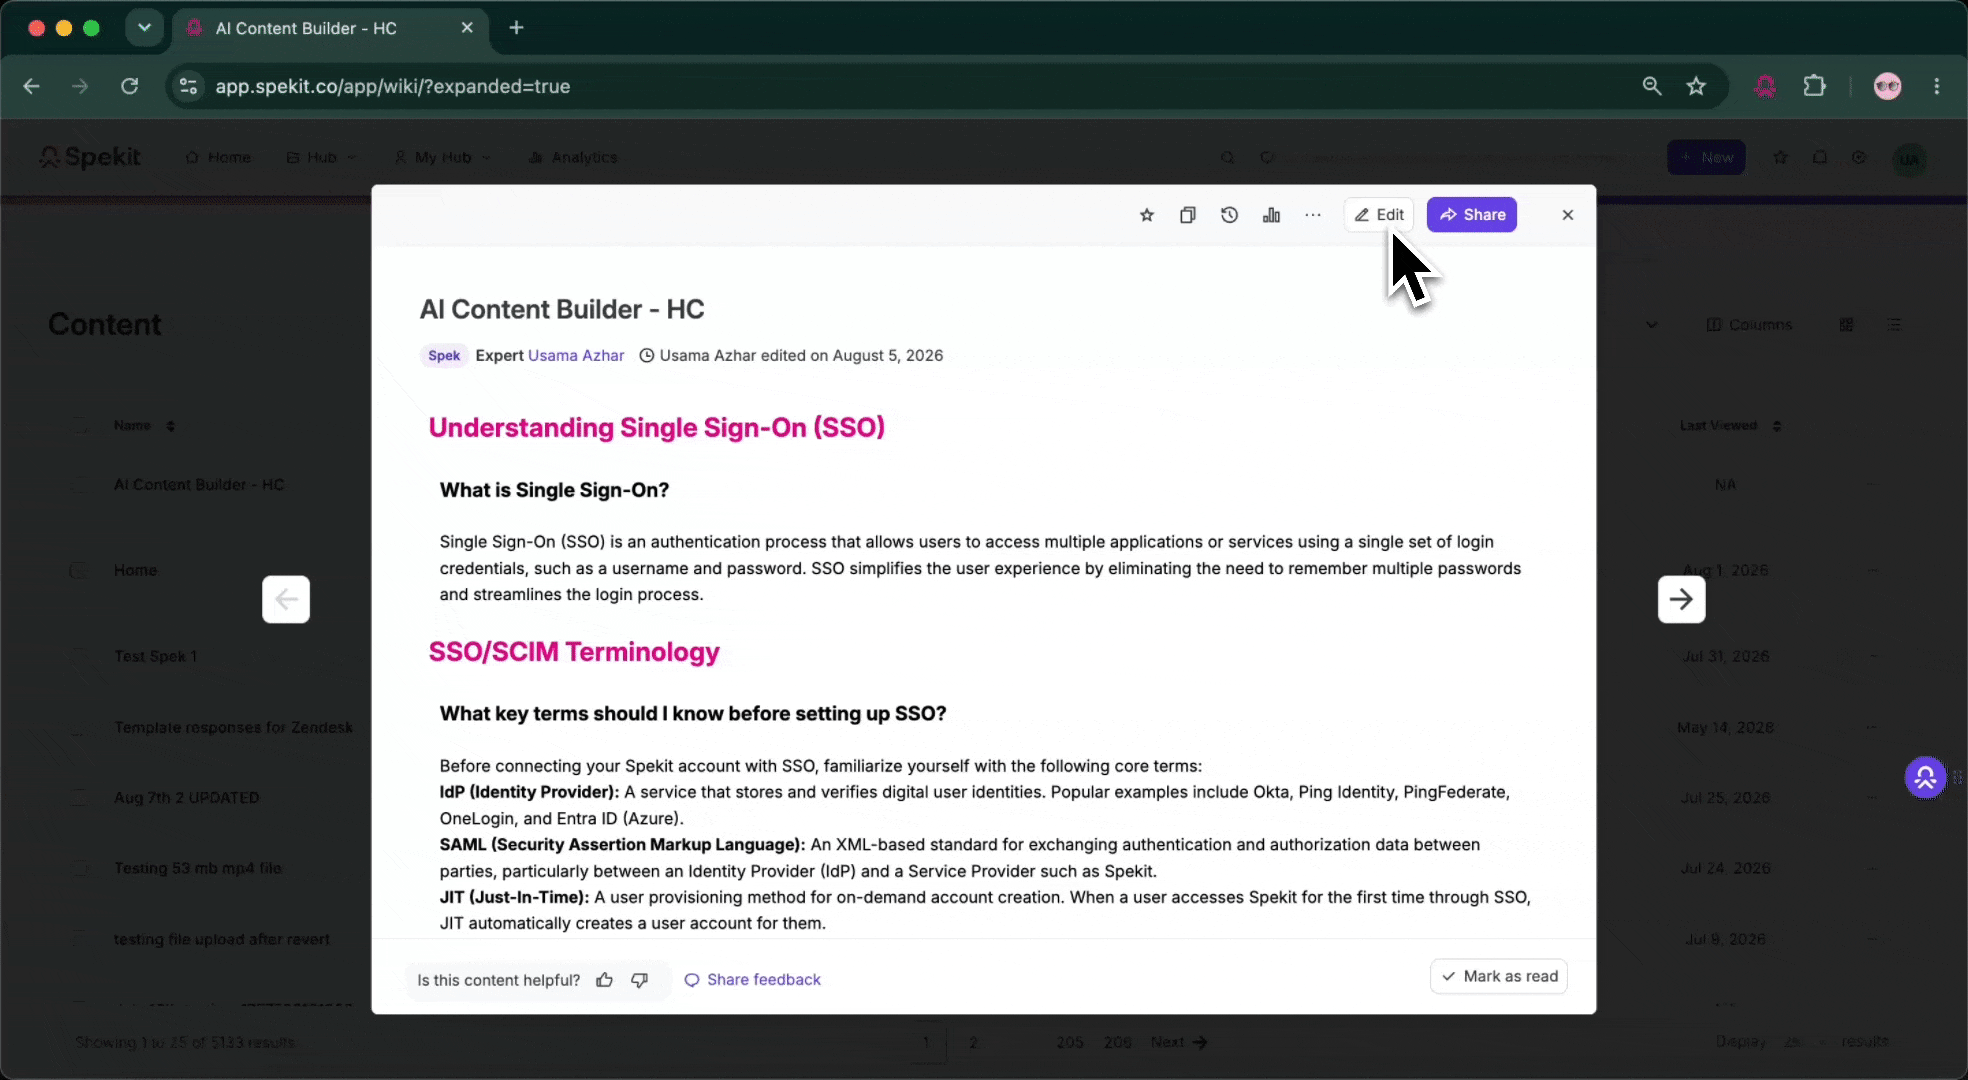Click the New button in the header

[1706, 157]
